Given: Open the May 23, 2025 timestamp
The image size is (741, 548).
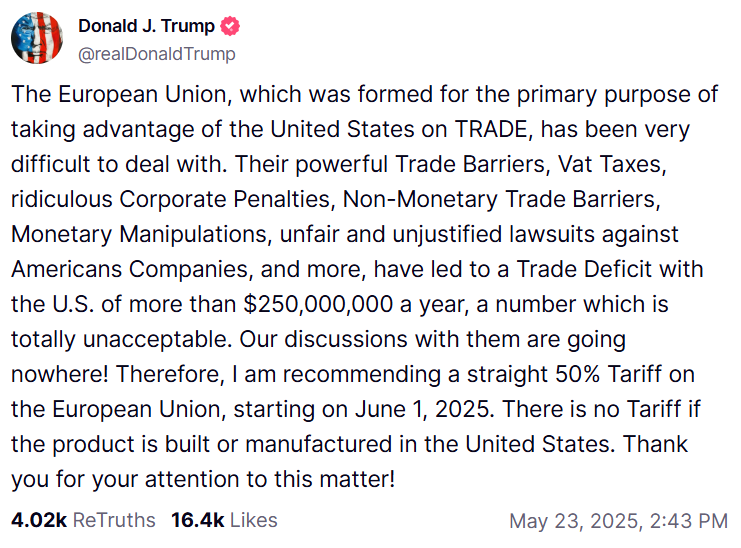Looking at the screenshot, I should [x=572, y=521].
